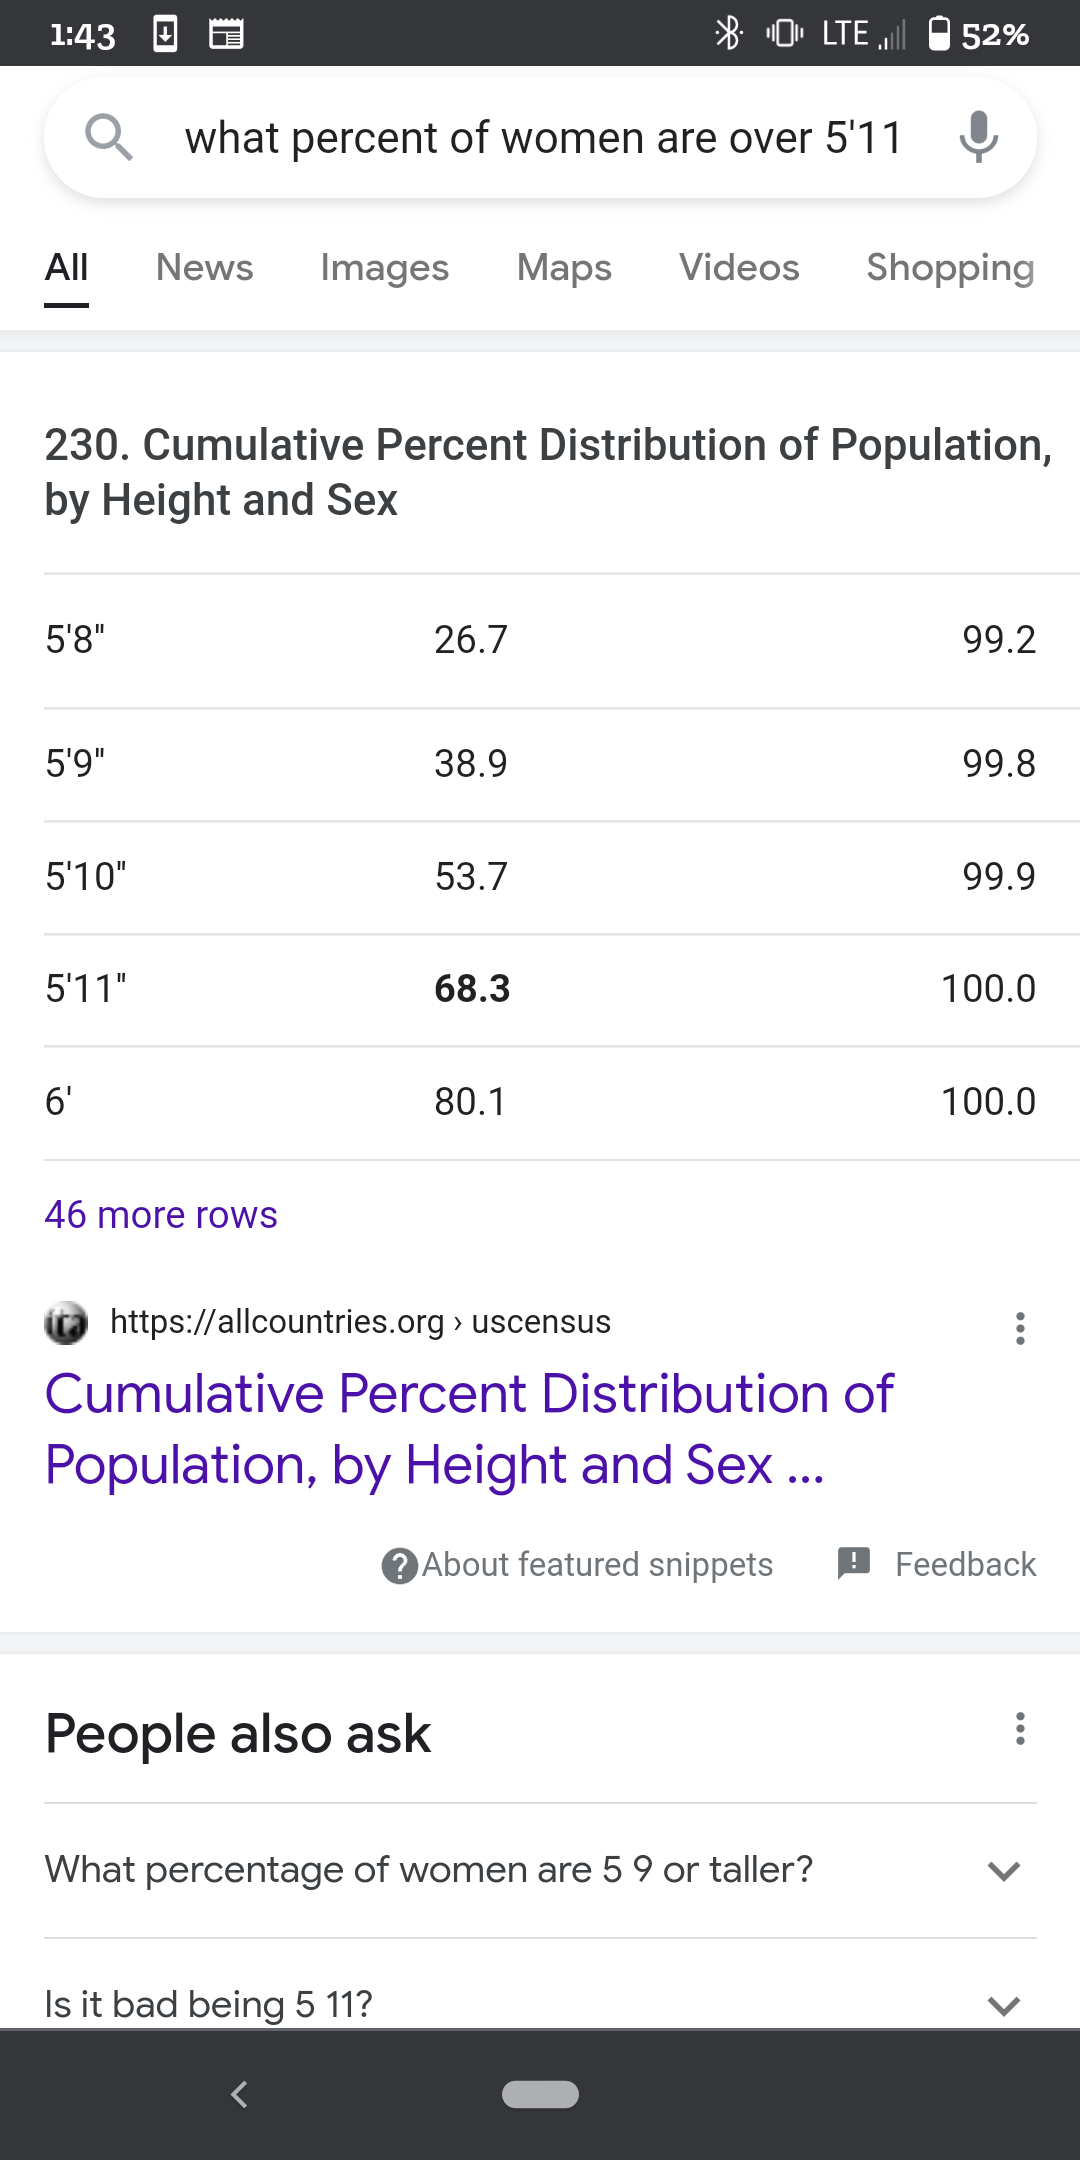
Task: Open Cumulative Percent Distribution of Population result link
Action: coord(469,1428)
